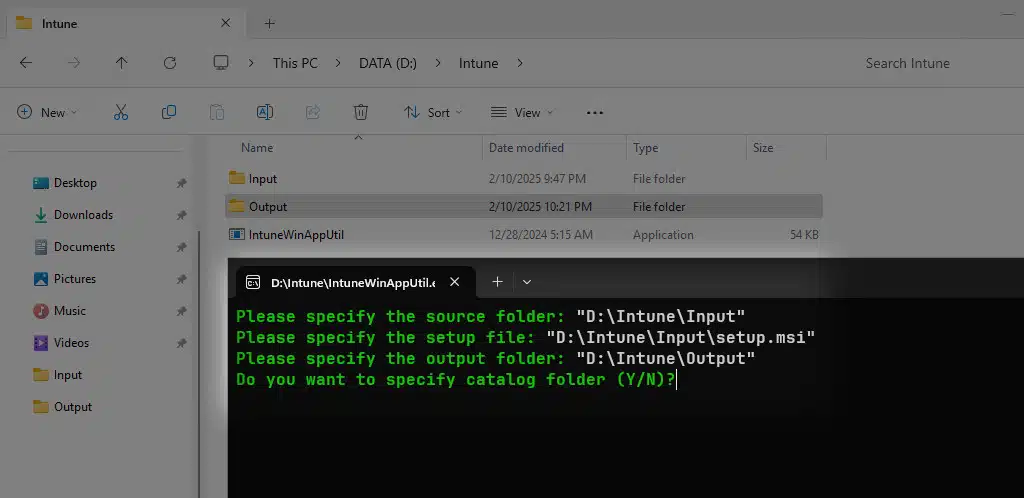The image size is (1024, 498).
Task: Unpin Desktop using its pin icon
Action: tap(182, 183)
